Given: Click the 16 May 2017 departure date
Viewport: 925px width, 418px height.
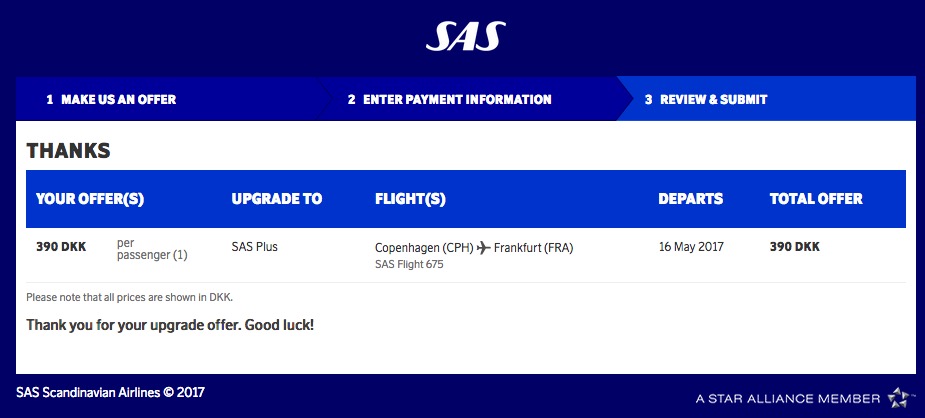Looking at the screenshot, I should 691,247.
